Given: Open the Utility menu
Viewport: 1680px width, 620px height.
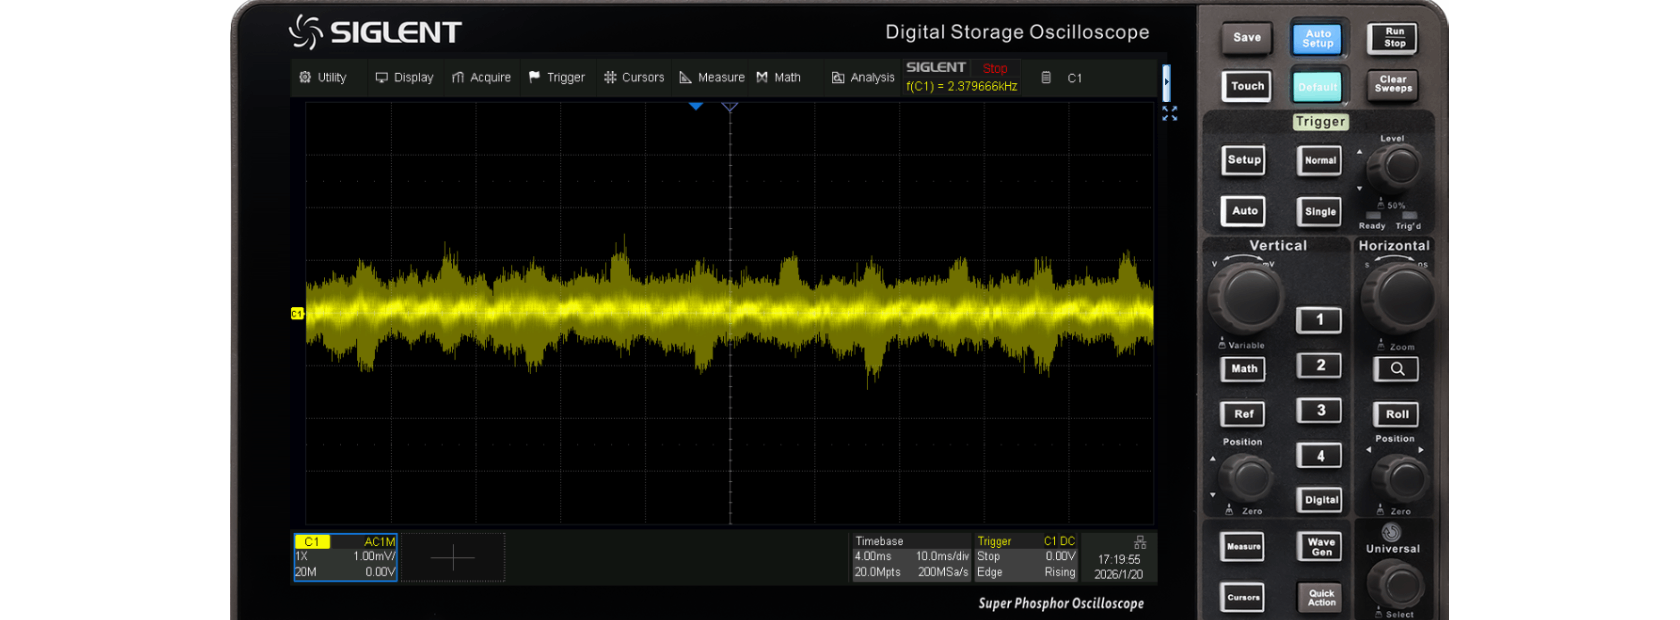Looking at the screenshot, I should pos(322,78).
